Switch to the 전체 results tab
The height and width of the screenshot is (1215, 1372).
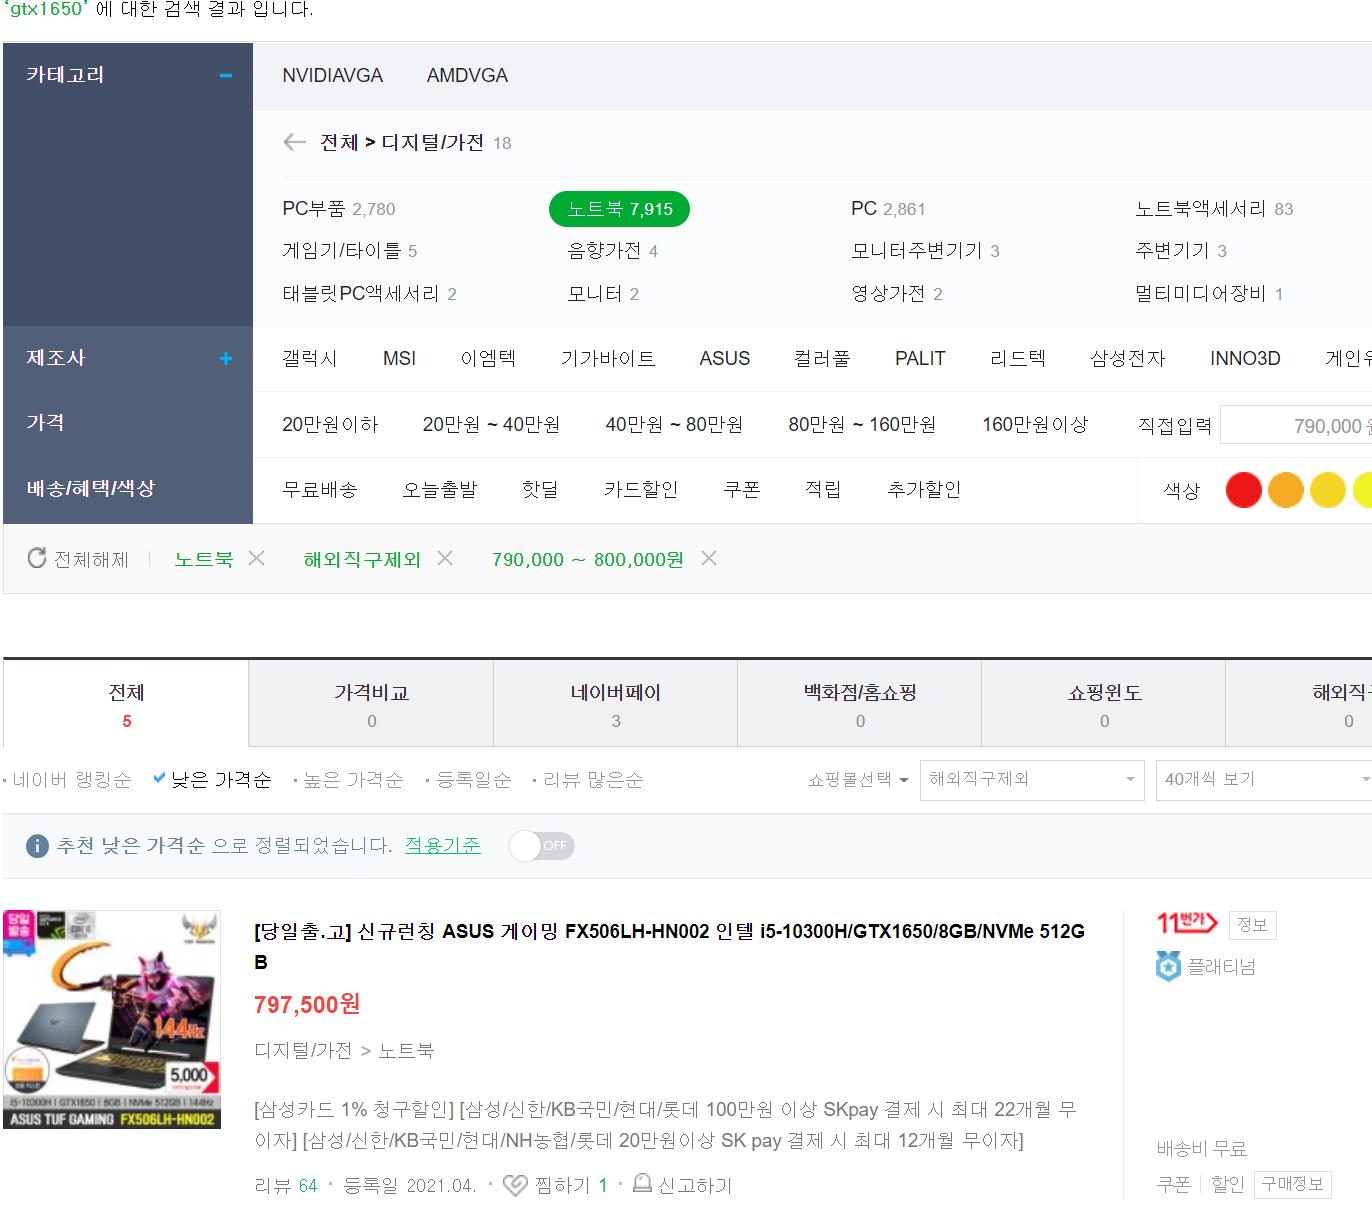[x=126, y=704]
